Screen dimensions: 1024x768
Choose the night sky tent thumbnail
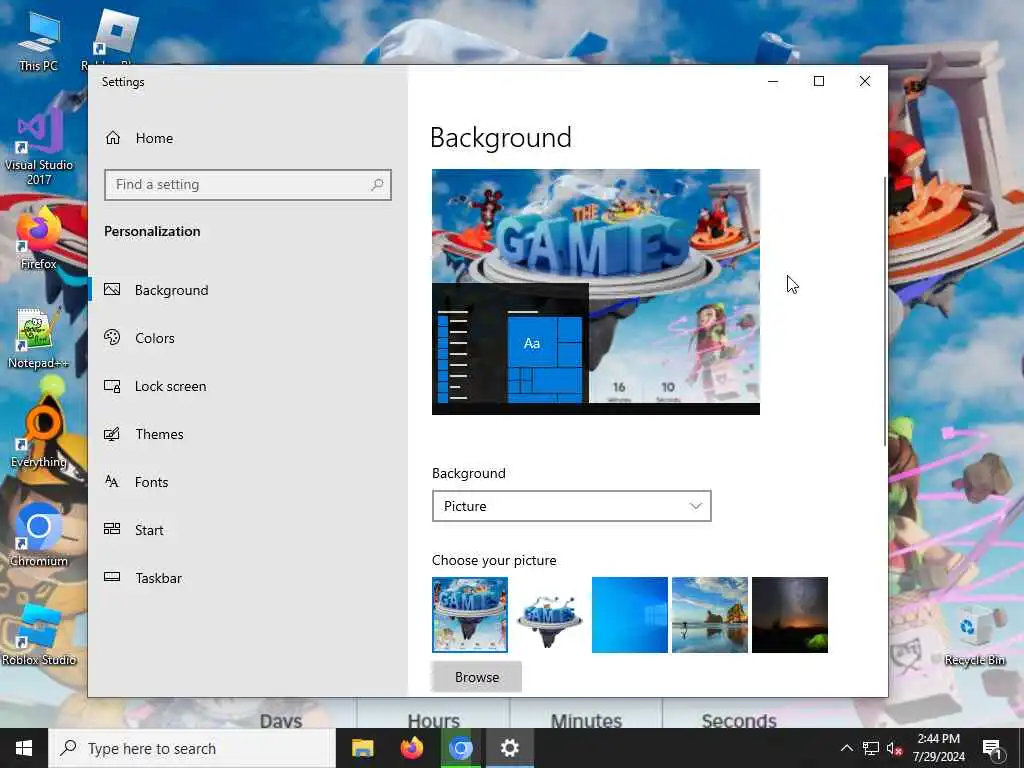790,615
